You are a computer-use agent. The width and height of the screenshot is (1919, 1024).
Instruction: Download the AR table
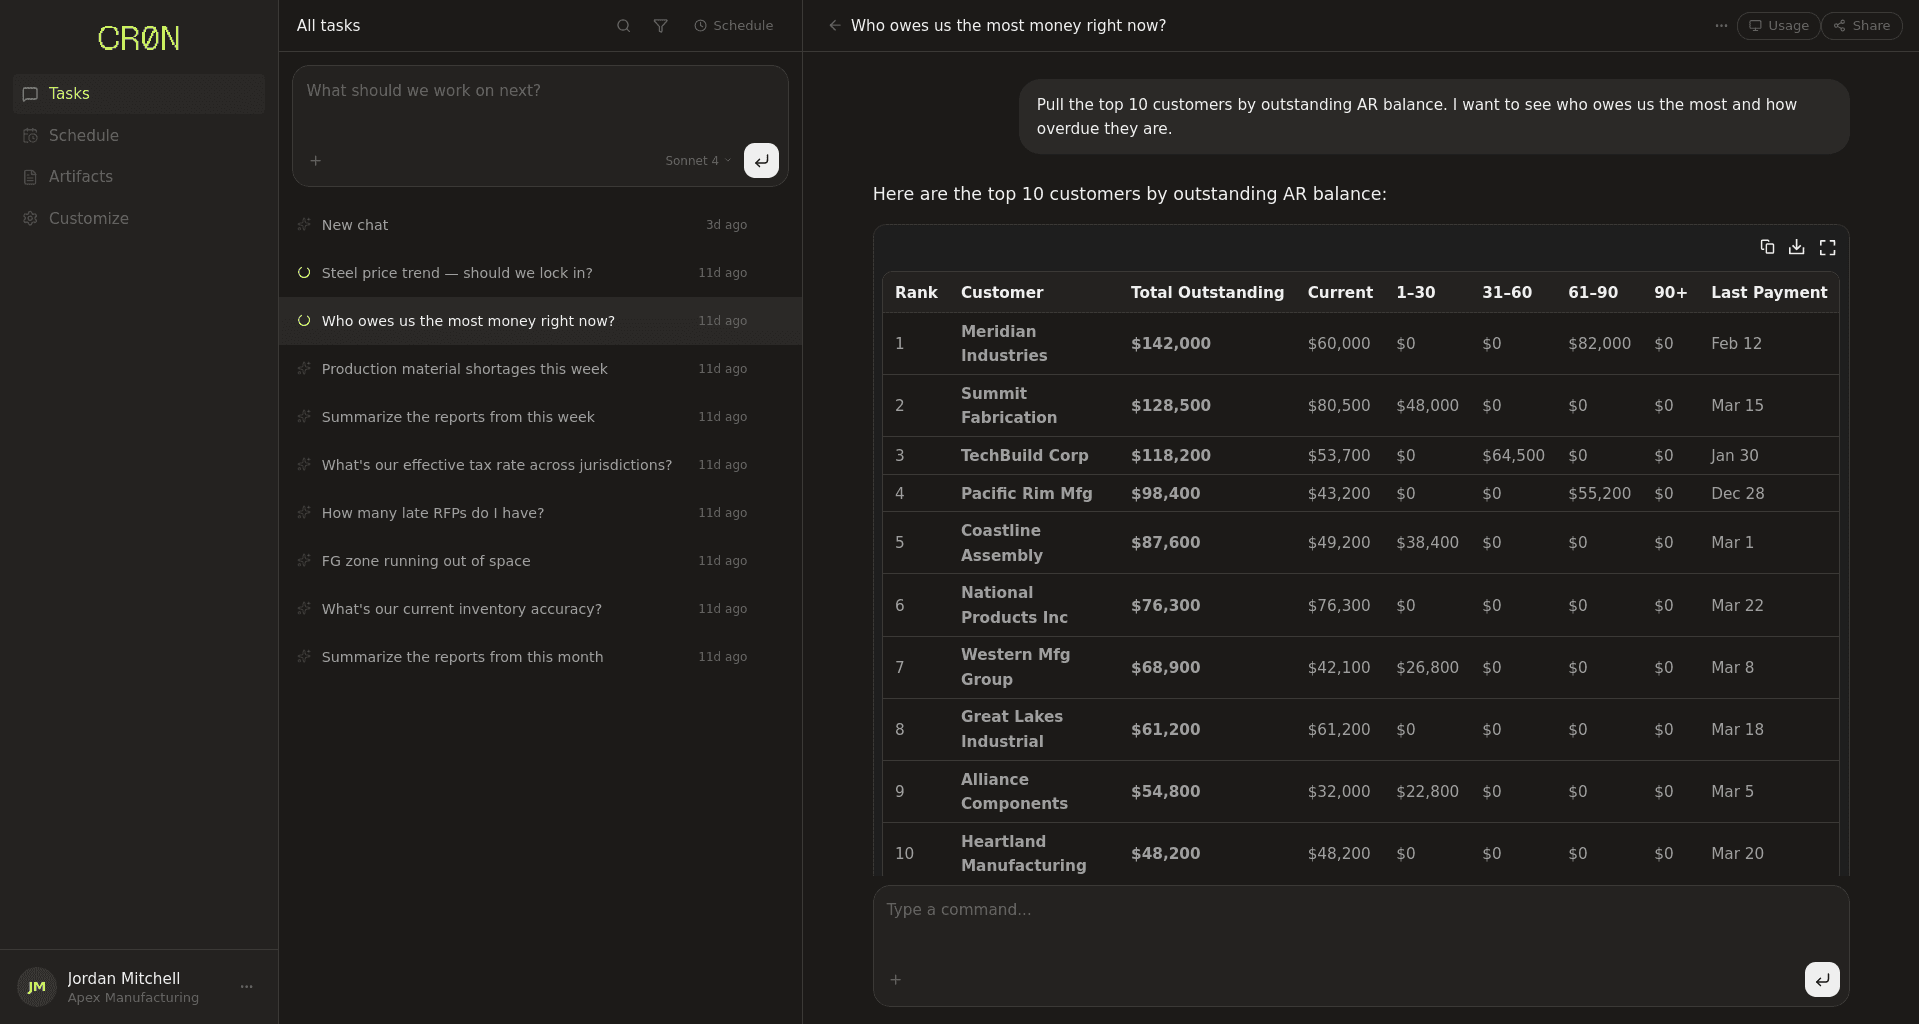pyautogui.click(x=1797, y=247)
